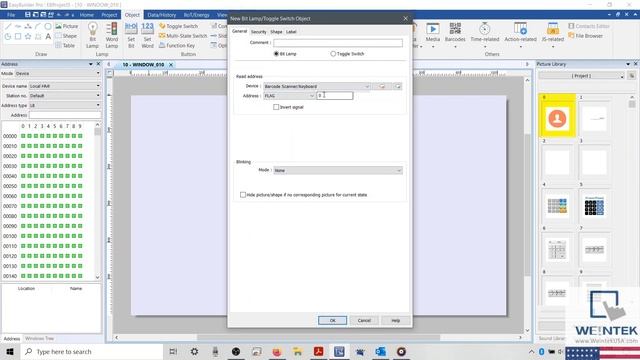
Task: Open the Time-related objects group
Action: tap(484, 35)
